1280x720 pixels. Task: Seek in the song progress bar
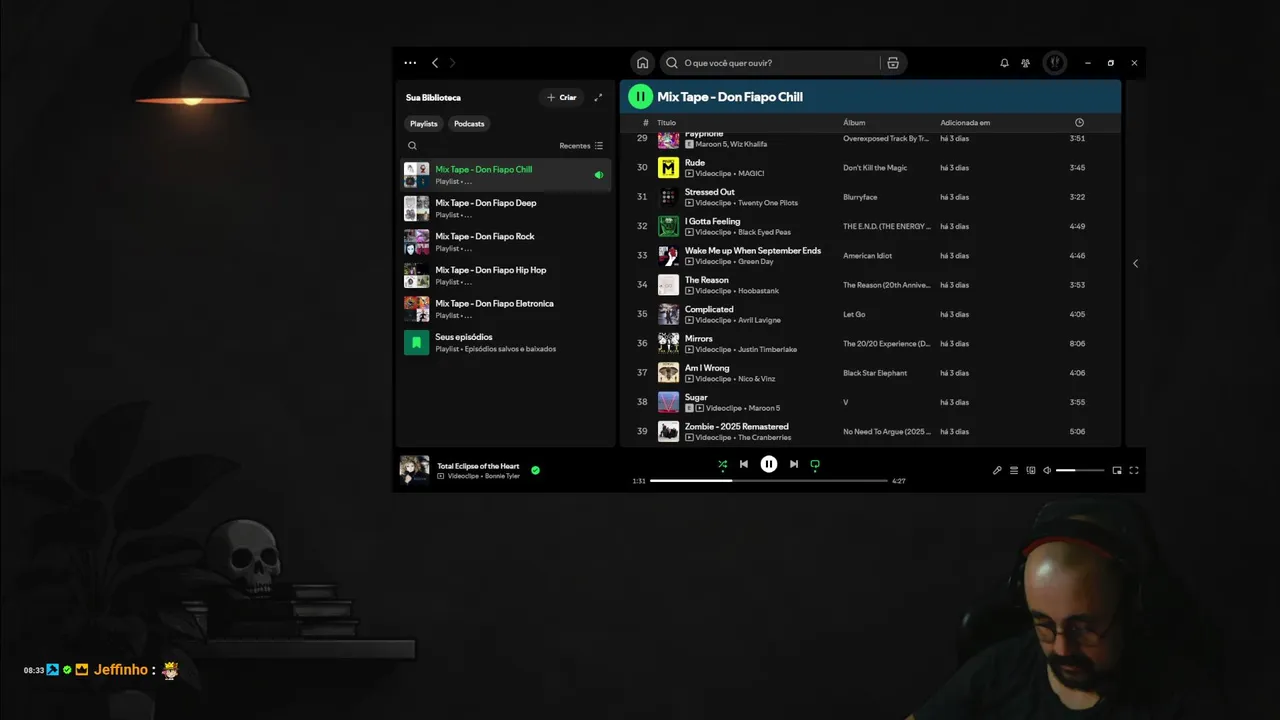coord(769,481)
